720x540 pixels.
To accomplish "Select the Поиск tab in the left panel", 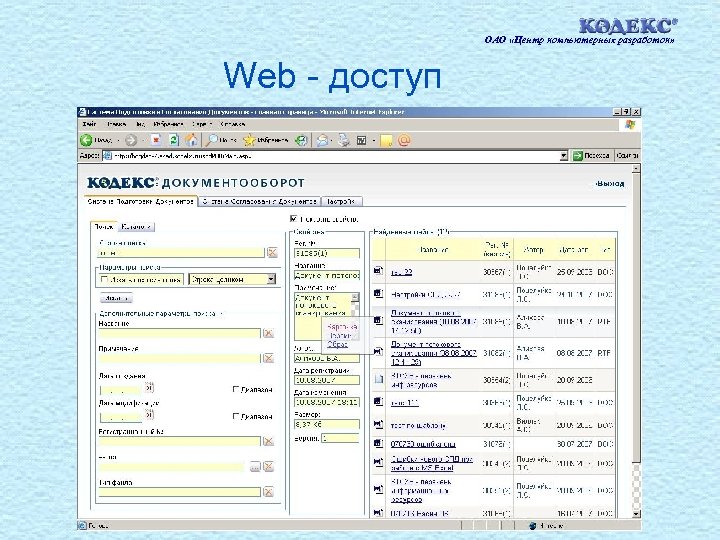I will pos(104,226).
